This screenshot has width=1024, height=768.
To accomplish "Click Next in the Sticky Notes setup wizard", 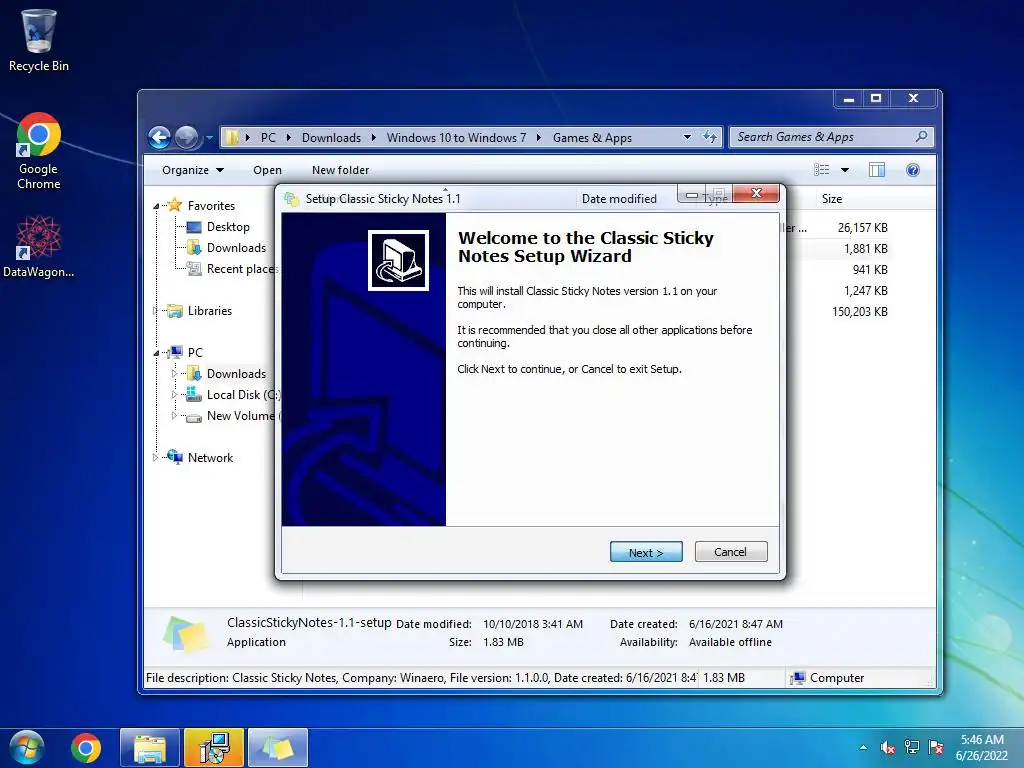I will click(646, 552).
